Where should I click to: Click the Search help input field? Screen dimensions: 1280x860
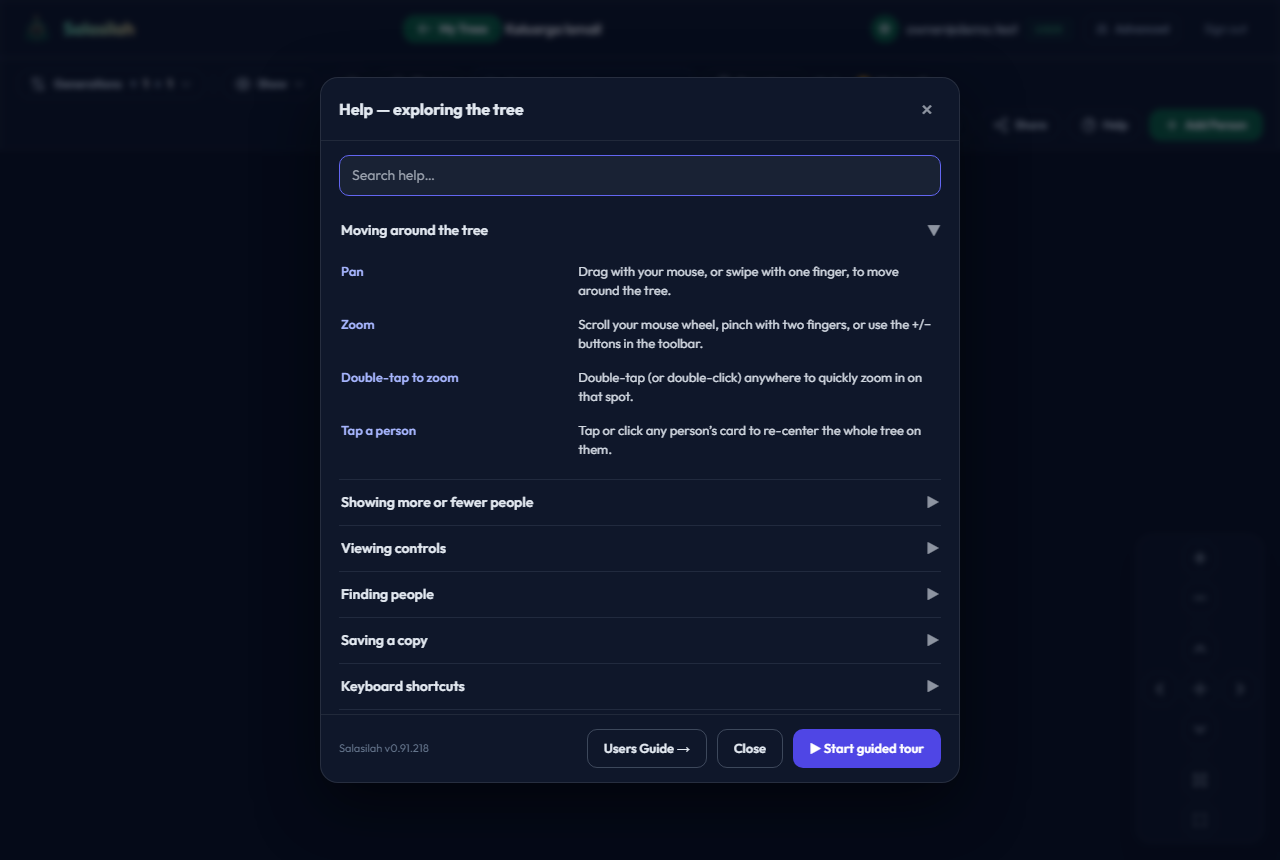click(640, 175)
